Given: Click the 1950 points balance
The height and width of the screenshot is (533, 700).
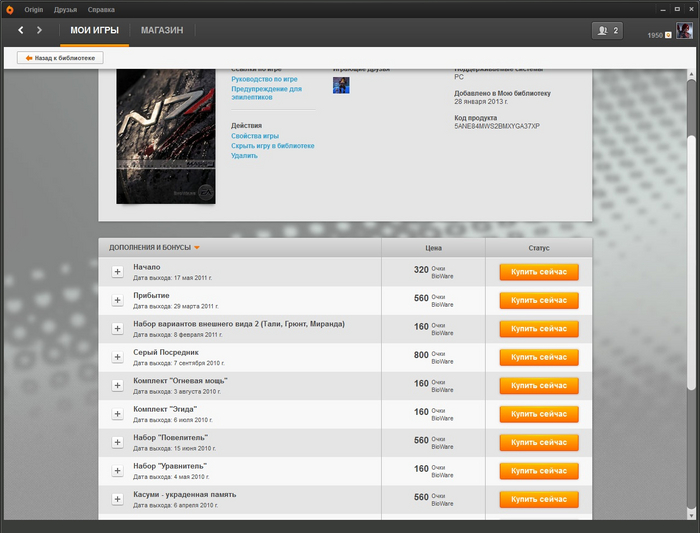Looking at the screenshot, I should pos(655,35).
